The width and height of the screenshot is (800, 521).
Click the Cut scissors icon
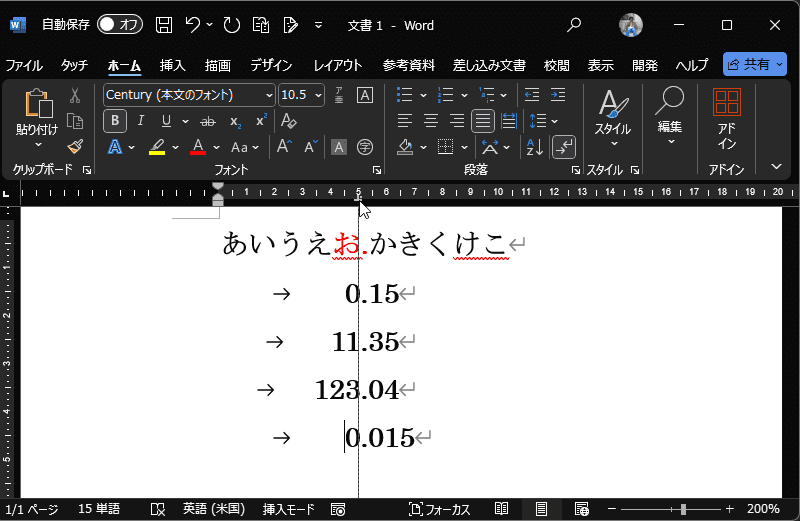75,96
